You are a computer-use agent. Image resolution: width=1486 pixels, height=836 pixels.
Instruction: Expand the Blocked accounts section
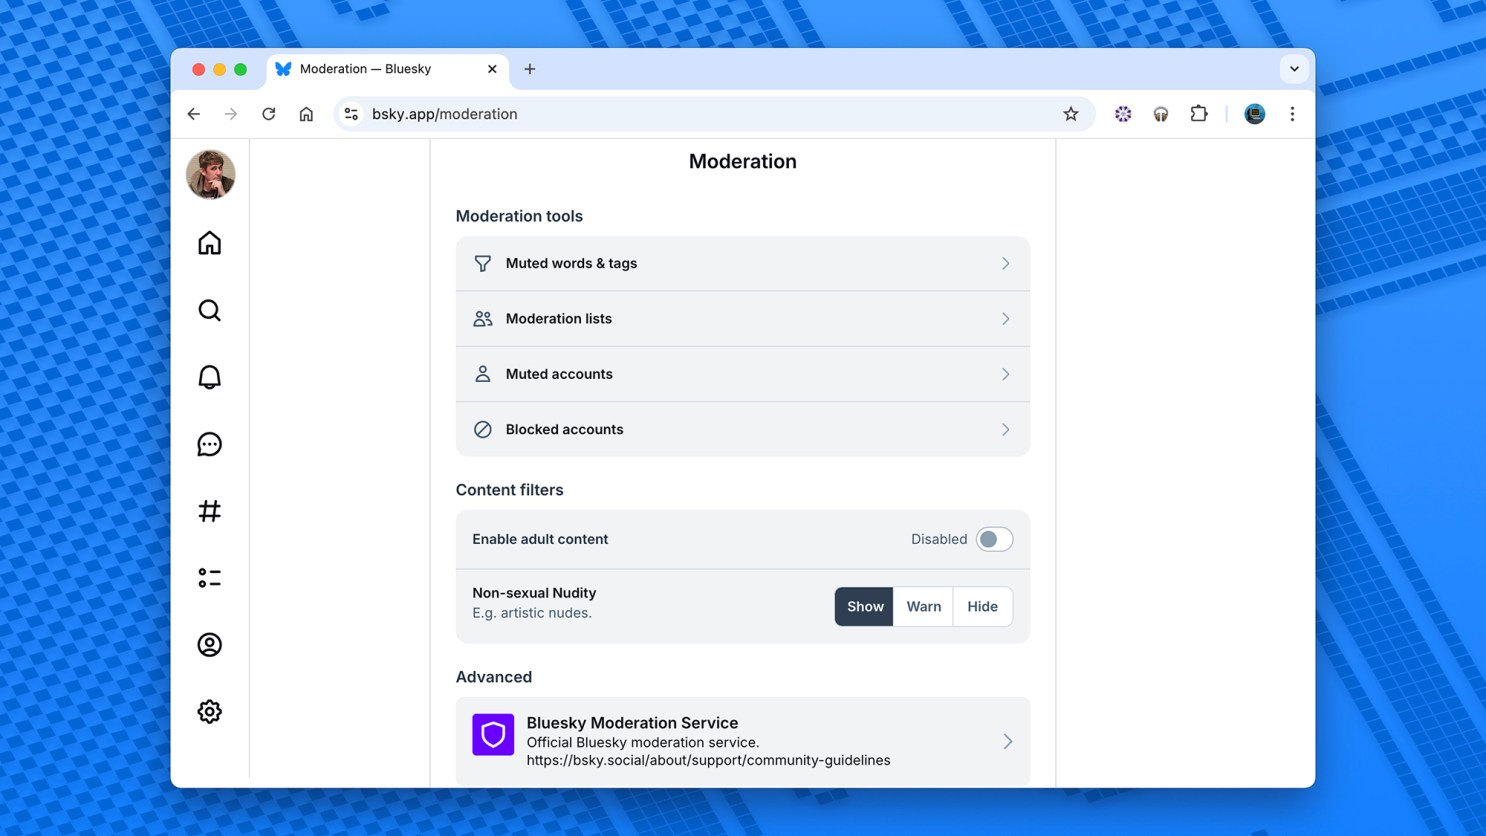tap(742, 429)
